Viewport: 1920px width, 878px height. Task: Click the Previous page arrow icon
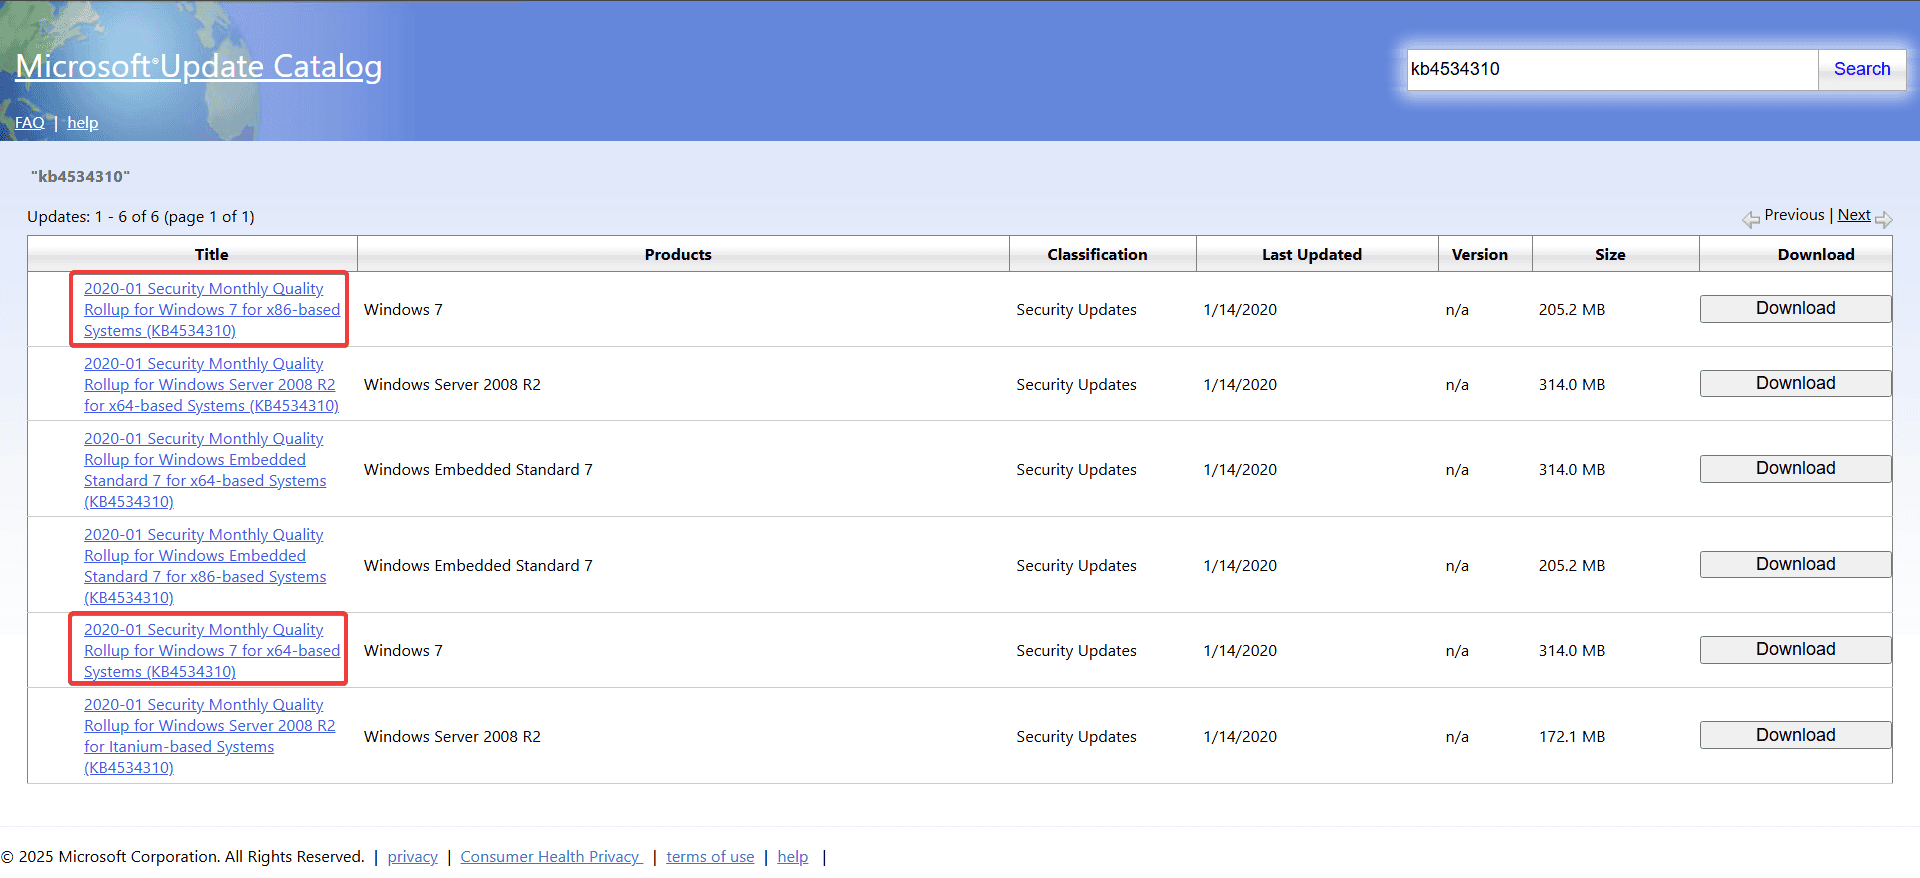coord(1751,219)
